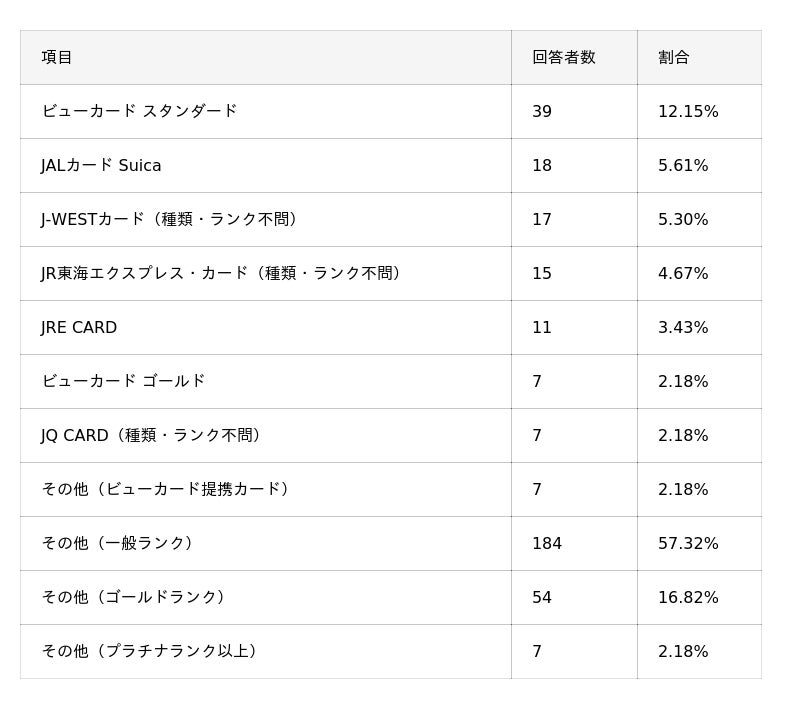Select the respondent count 39 cell
This screenshot has width=800, height=709.
click(x=542, y=111)
